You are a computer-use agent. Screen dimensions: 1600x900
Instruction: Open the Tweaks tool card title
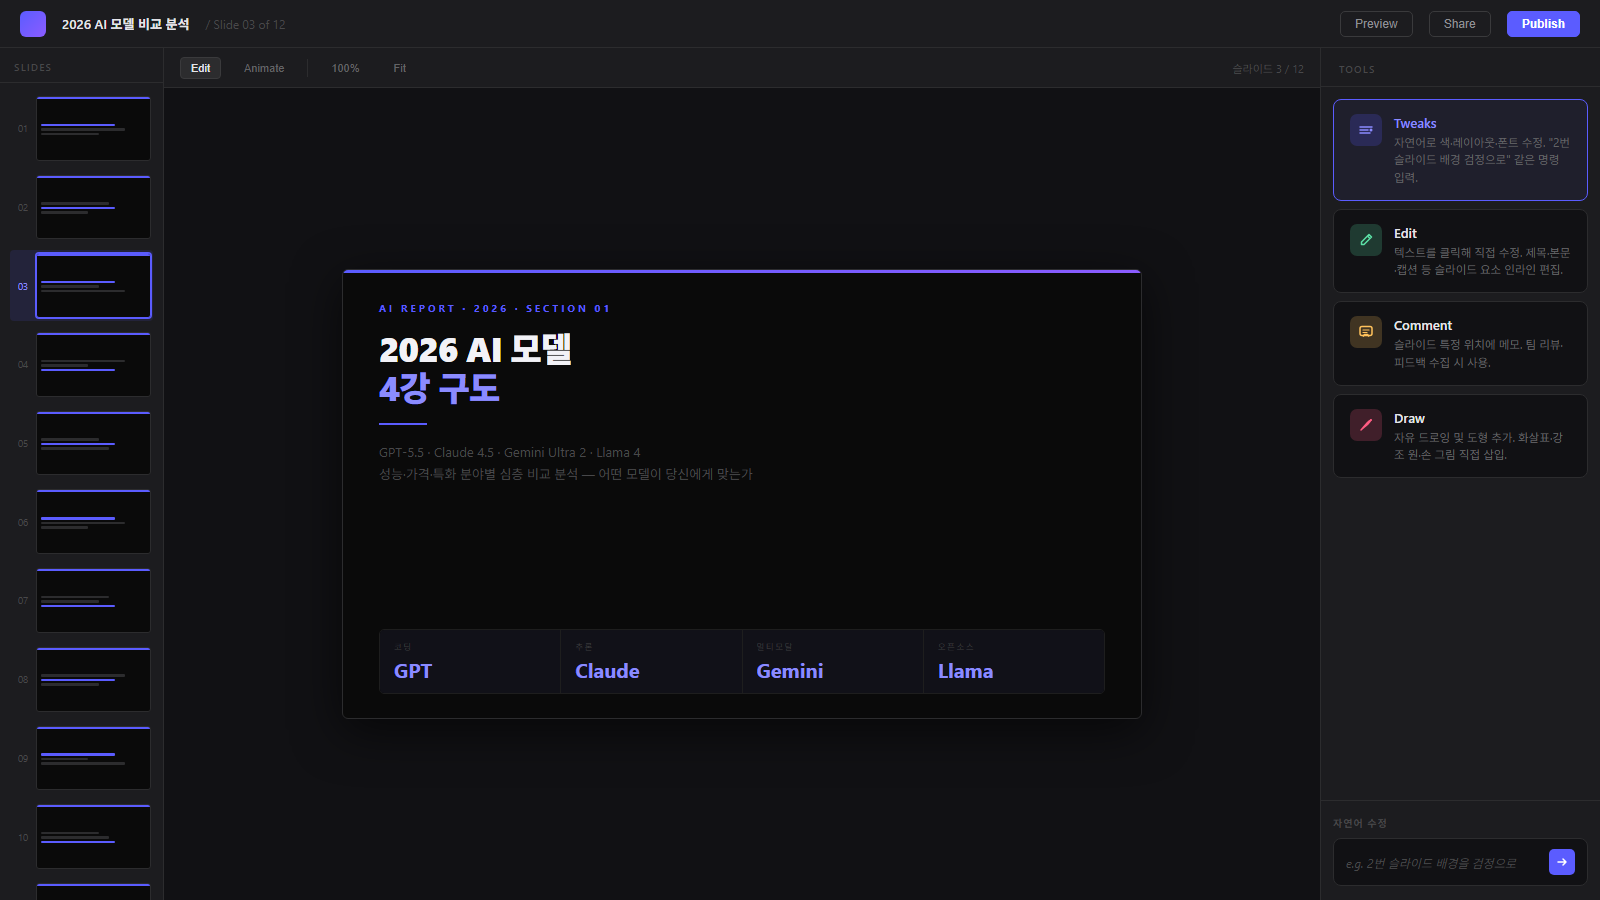(x=1415, y=124)
